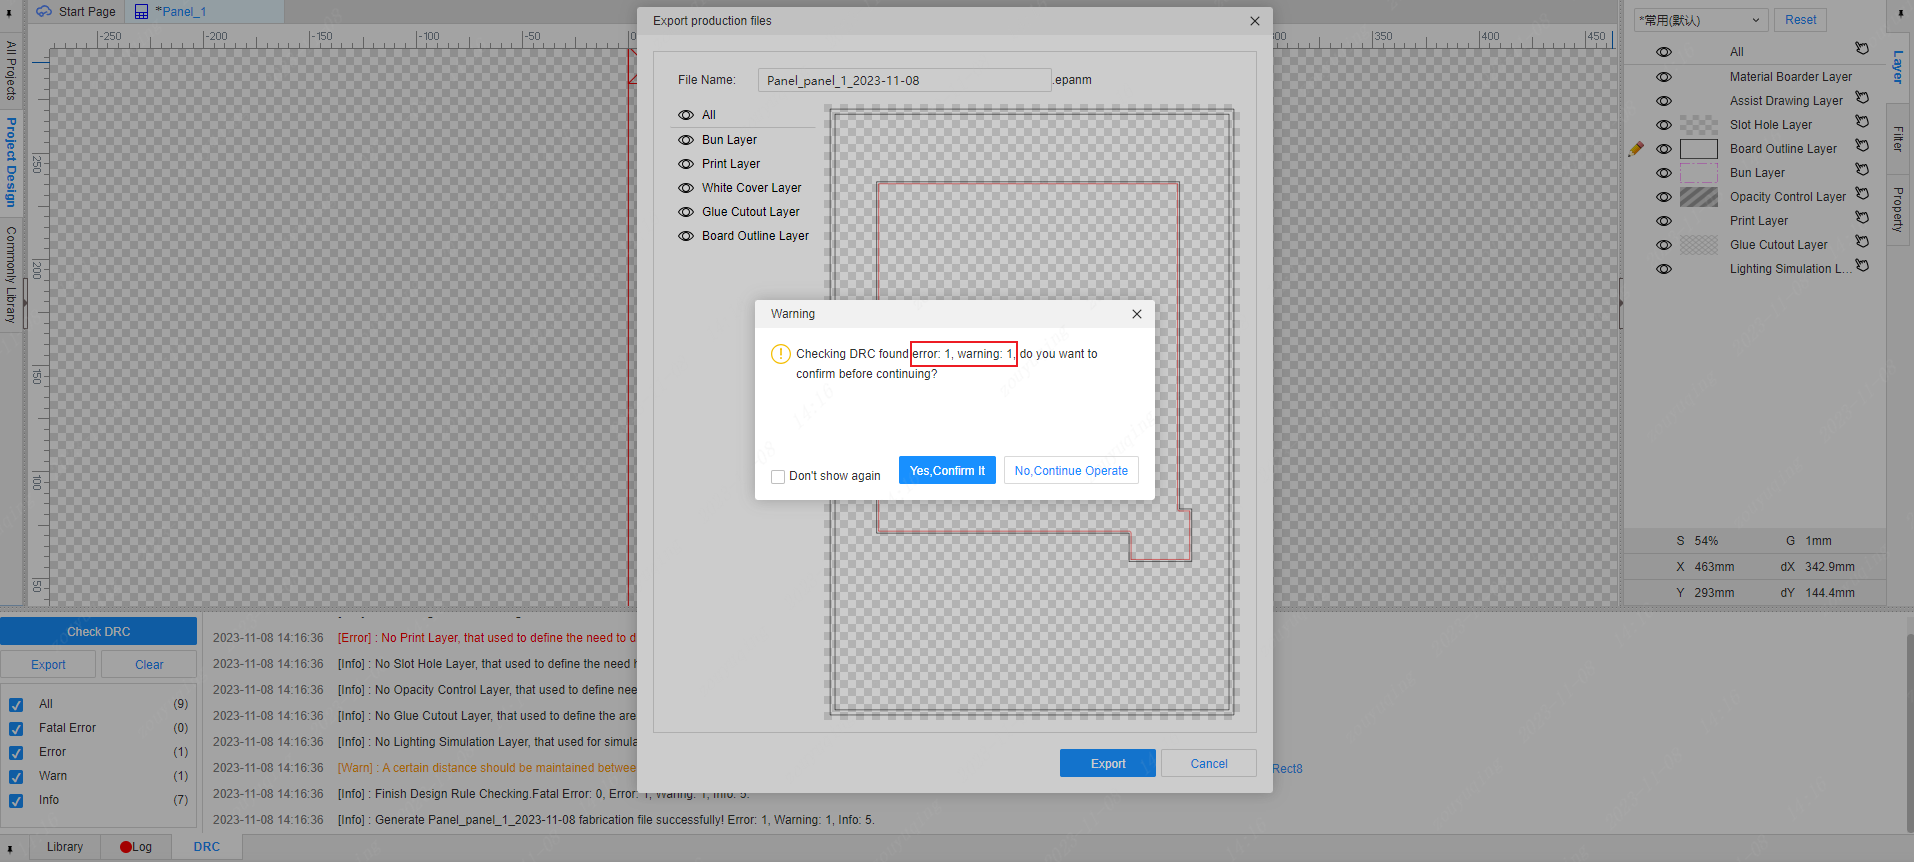Click the hand icon for Slot Hole Layer
Image resolution: width=1914 pixels, height=862 pixels.
tap(1862, 121)
